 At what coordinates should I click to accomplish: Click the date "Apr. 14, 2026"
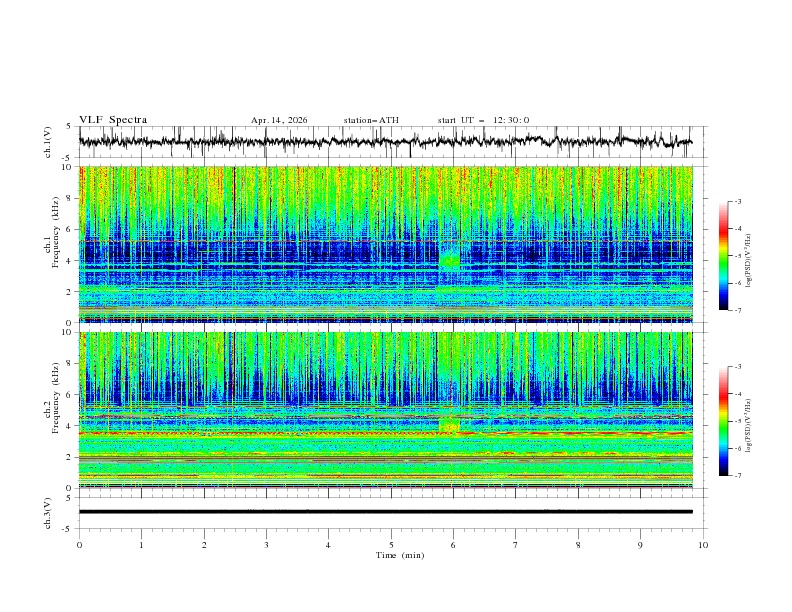coord(279,120)
